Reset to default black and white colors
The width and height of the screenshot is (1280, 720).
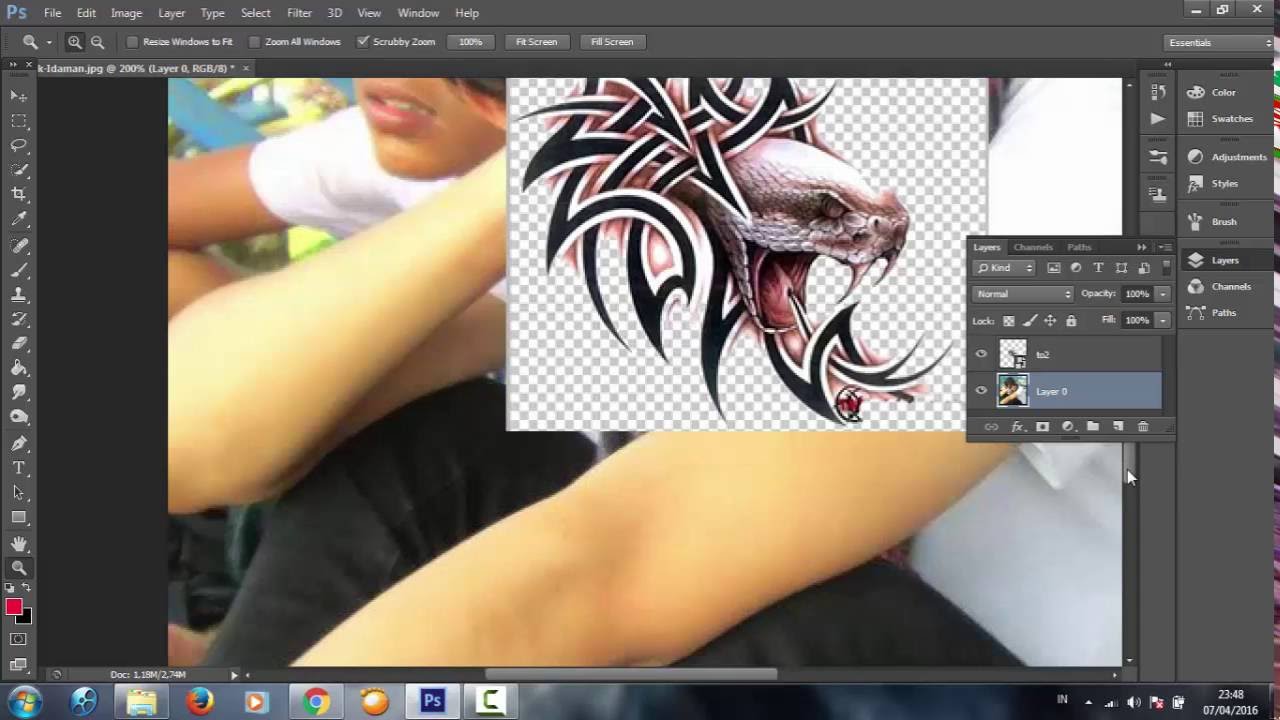[x=10, y=588]
